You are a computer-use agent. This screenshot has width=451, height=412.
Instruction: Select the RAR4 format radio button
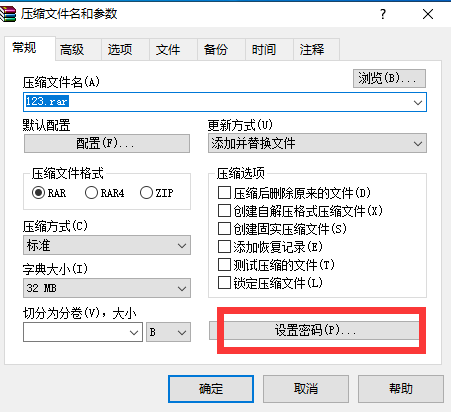pos(91,193)
